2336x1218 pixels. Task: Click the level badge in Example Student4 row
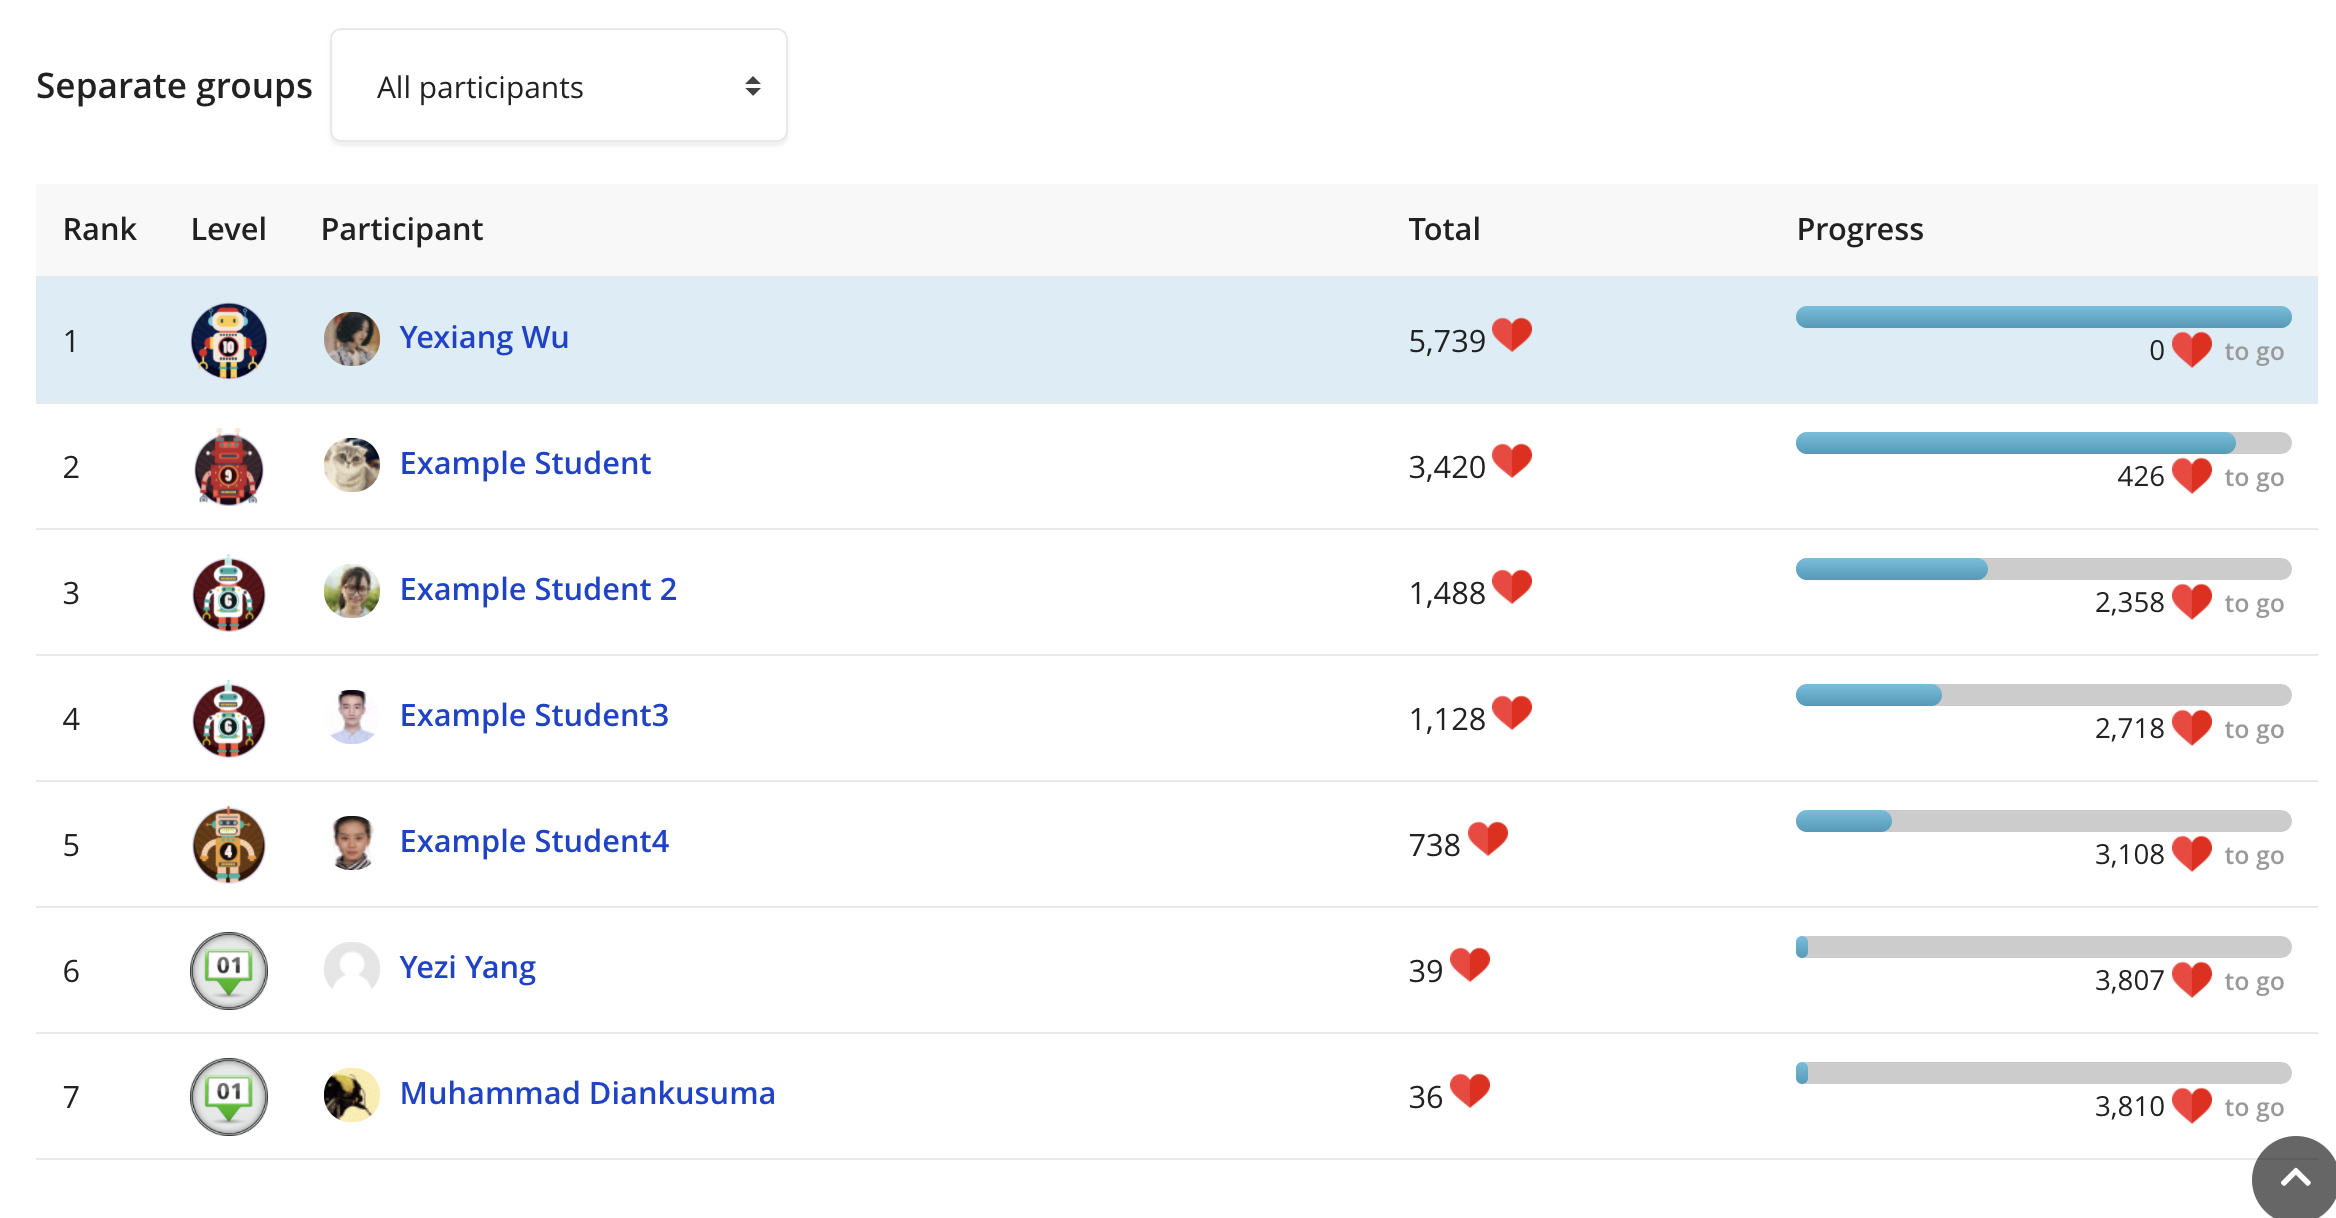[x=229, y=845]
